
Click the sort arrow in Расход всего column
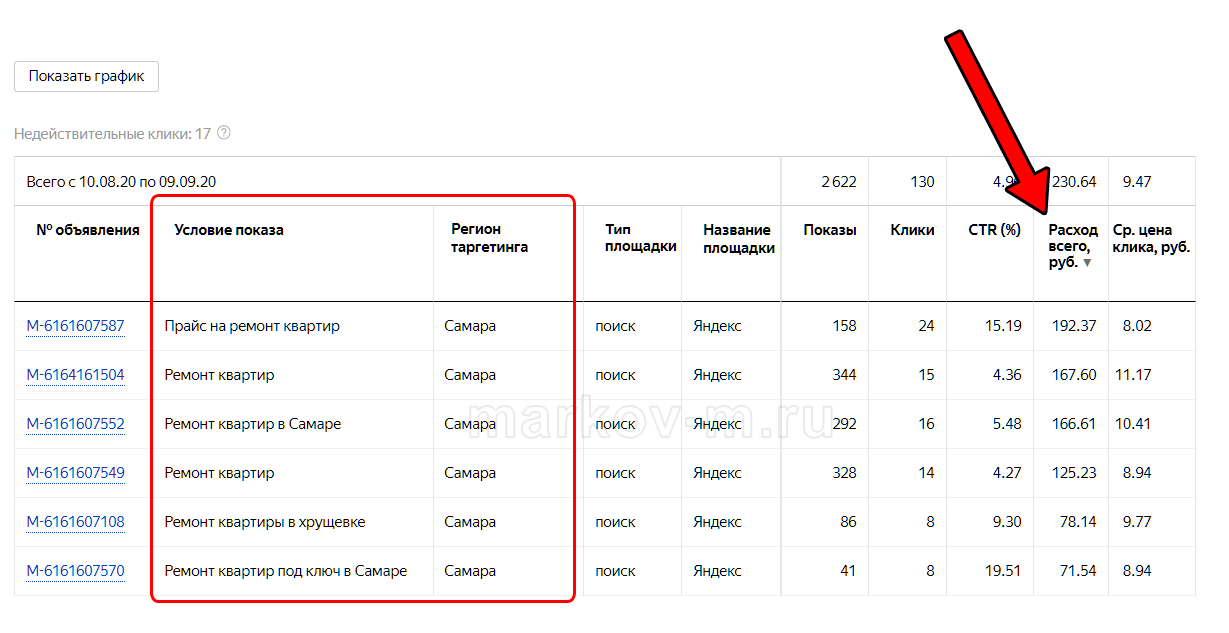pyautogui.click(x=1087, y=263)
